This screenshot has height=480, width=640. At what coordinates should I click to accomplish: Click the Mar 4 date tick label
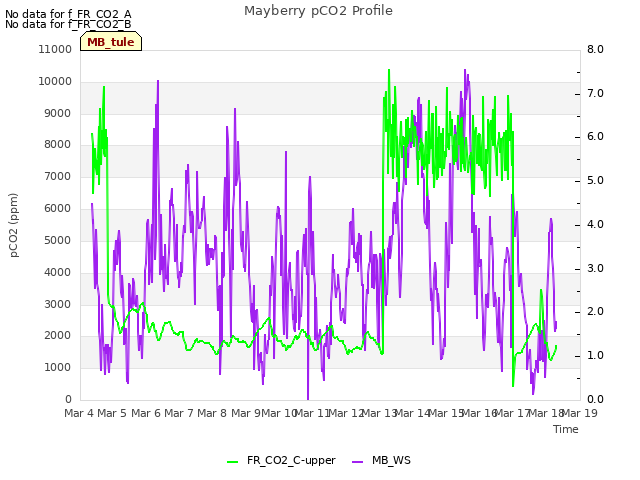[x=79, y=413]
